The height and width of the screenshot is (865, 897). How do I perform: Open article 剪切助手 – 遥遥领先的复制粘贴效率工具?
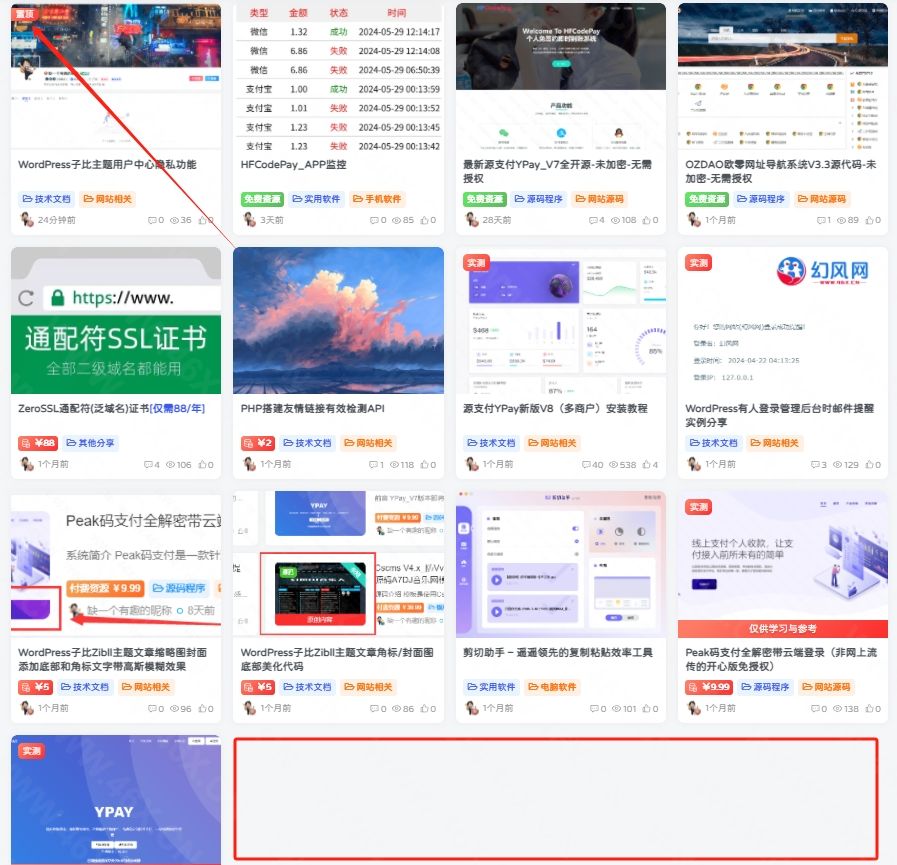pos(558,653)
